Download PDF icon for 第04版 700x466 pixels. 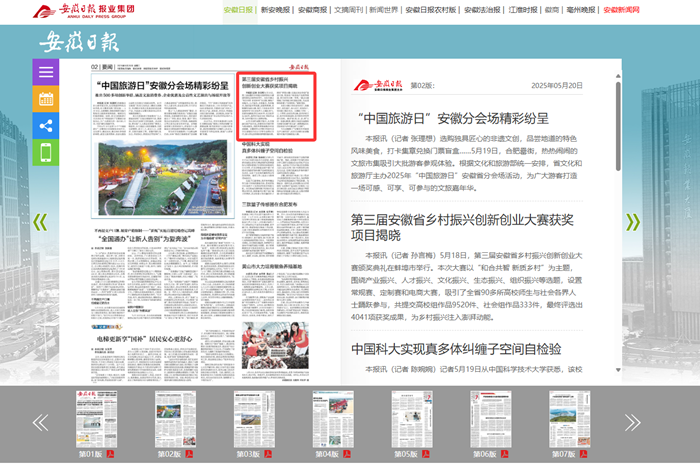click(348, 454)
